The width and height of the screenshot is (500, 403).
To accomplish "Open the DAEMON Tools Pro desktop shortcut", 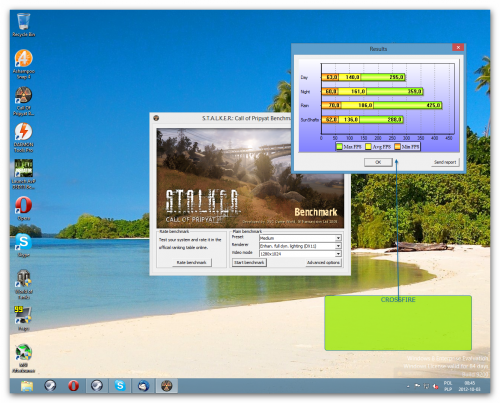I will coord(23,137).
